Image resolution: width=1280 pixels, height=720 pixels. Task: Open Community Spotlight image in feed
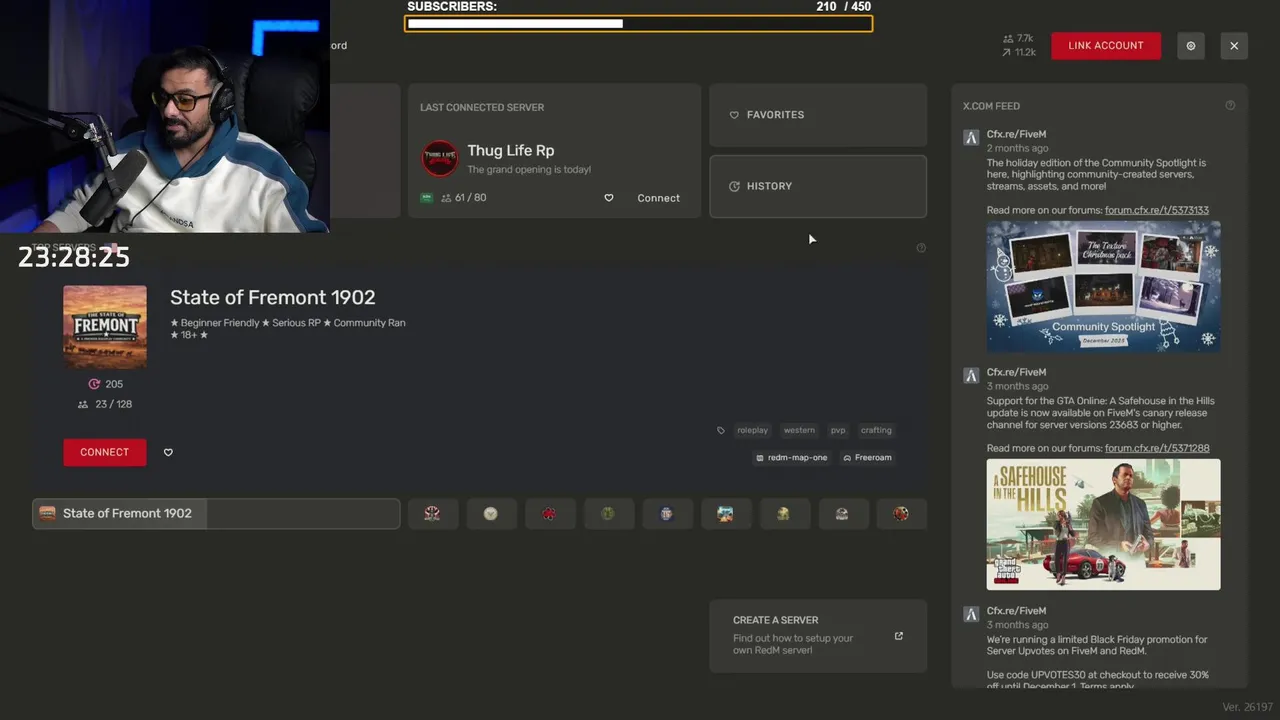(x=1103, y=286)
